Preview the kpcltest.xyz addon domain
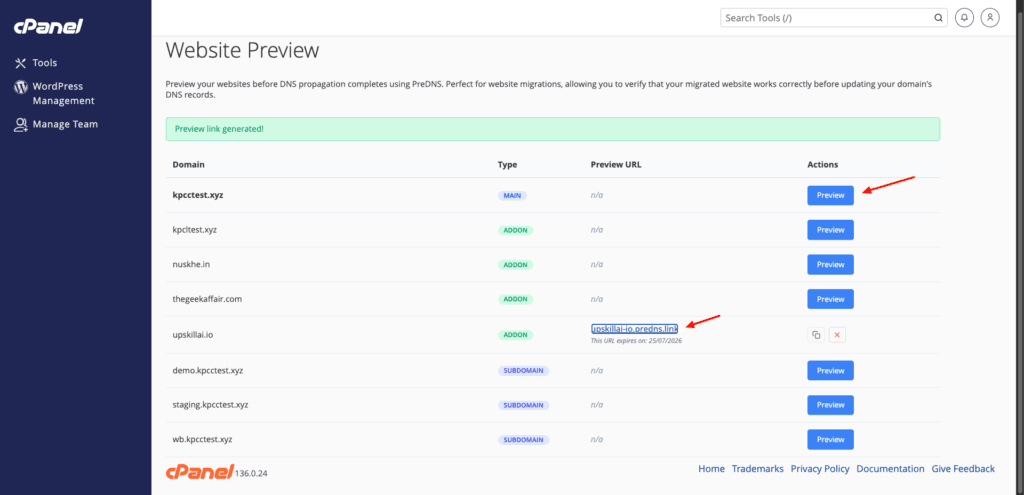The height and width of the screenshot is (495, 1024). pos(830,230)
